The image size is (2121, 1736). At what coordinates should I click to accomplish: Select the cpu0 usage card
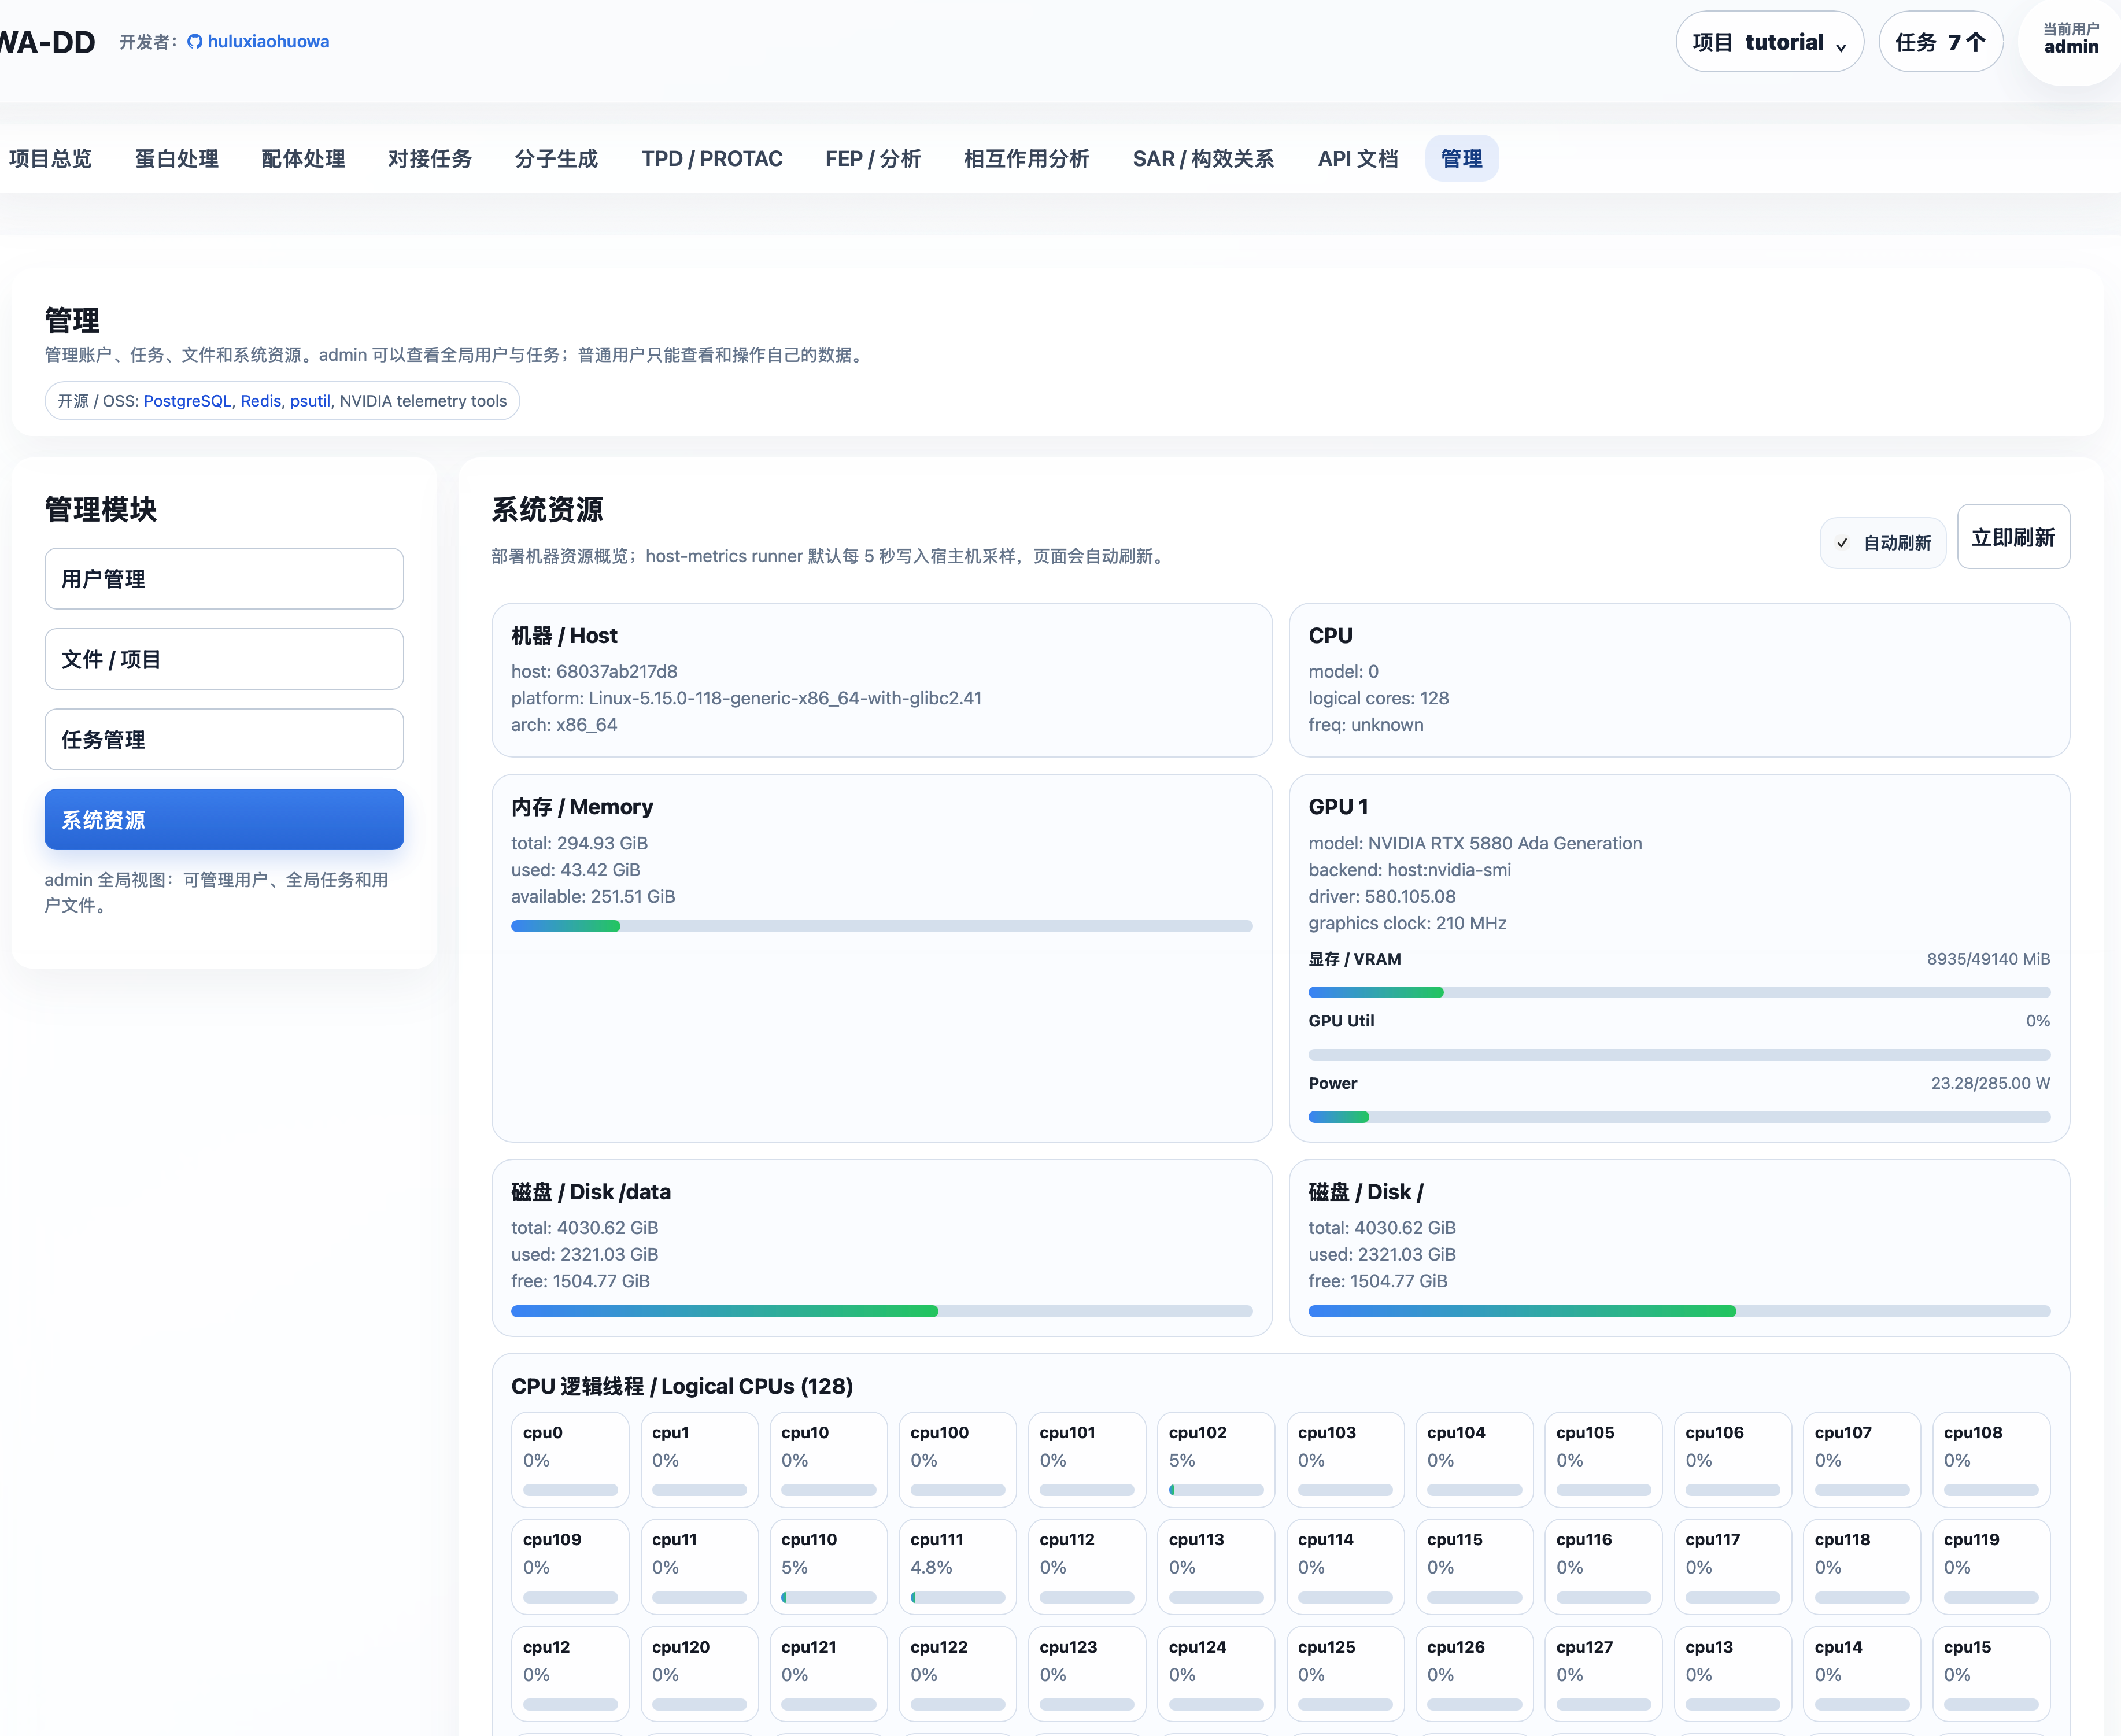tap(570, 1460)
